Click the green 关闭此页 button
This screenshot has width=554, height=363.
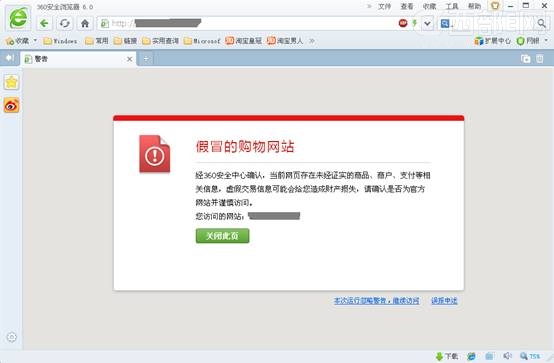click(223, 236)
